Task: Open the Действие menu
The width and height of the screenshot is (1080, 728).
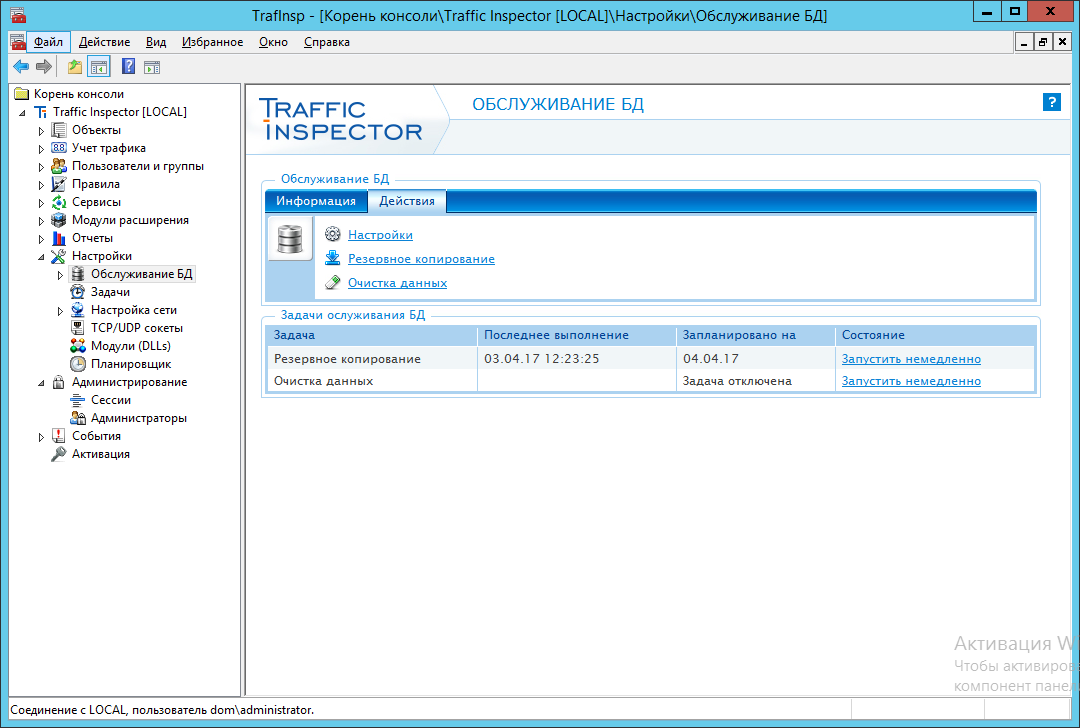Action: [x=105, y=42]
